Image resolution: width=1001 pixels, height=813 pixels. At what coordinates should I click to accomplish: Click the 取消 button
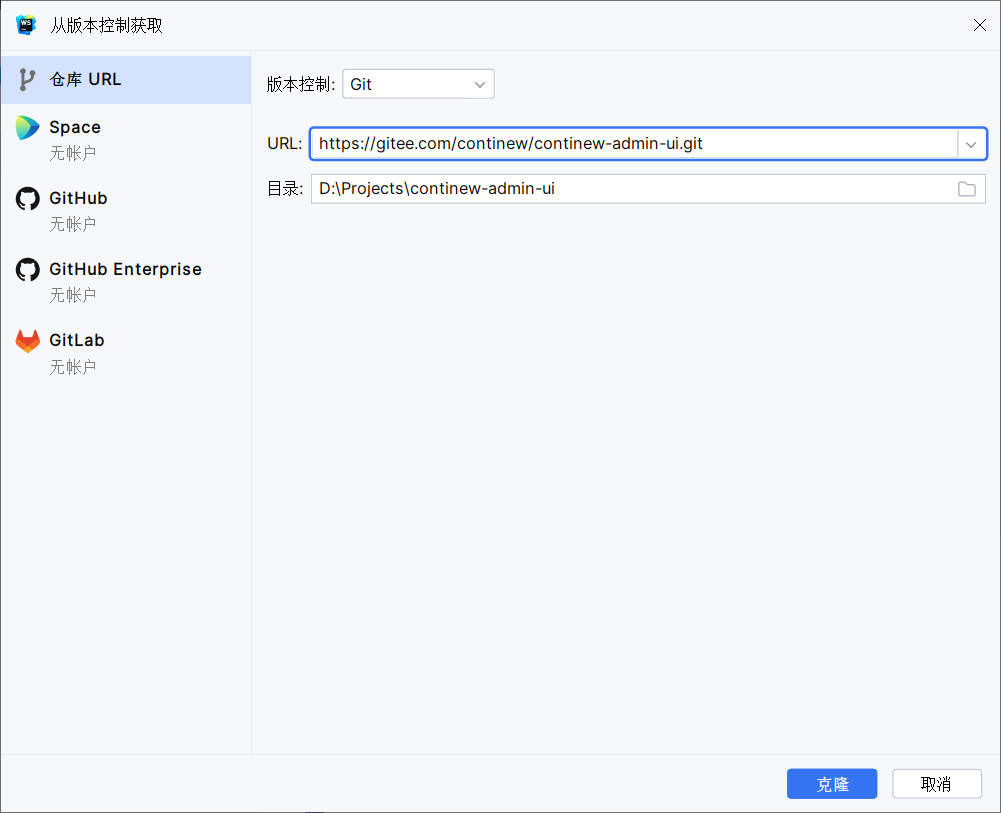[x=937, y=784]
